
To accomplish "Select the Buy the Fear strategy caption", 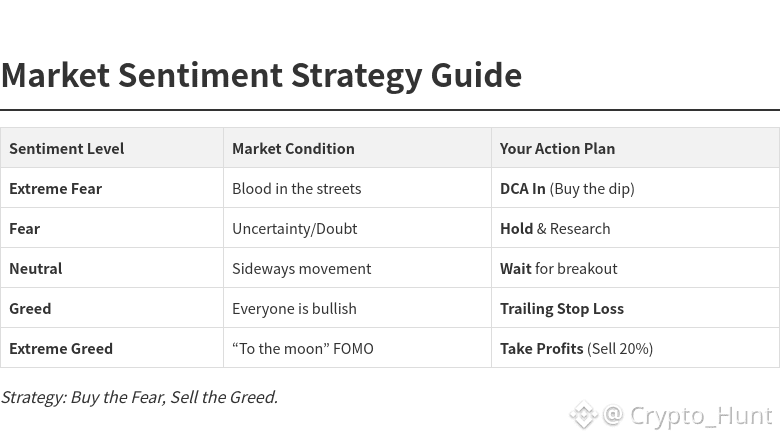I will coord(139,397).
